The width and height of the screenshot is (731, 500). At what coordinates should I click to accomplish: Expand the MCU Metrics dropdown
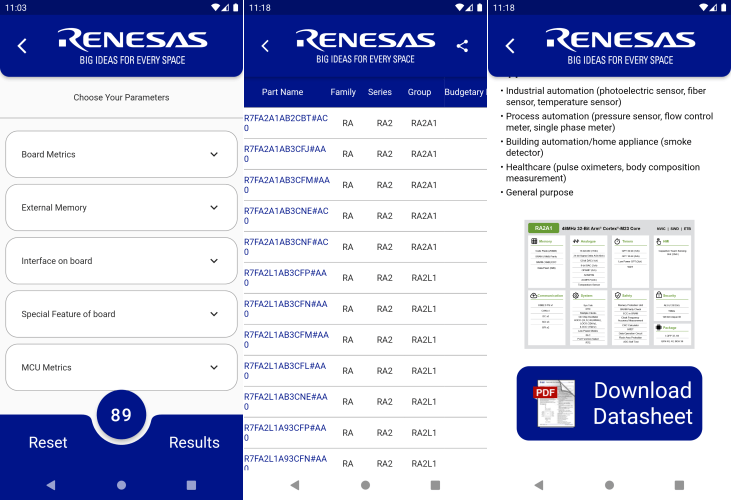(x=121, y=367)
